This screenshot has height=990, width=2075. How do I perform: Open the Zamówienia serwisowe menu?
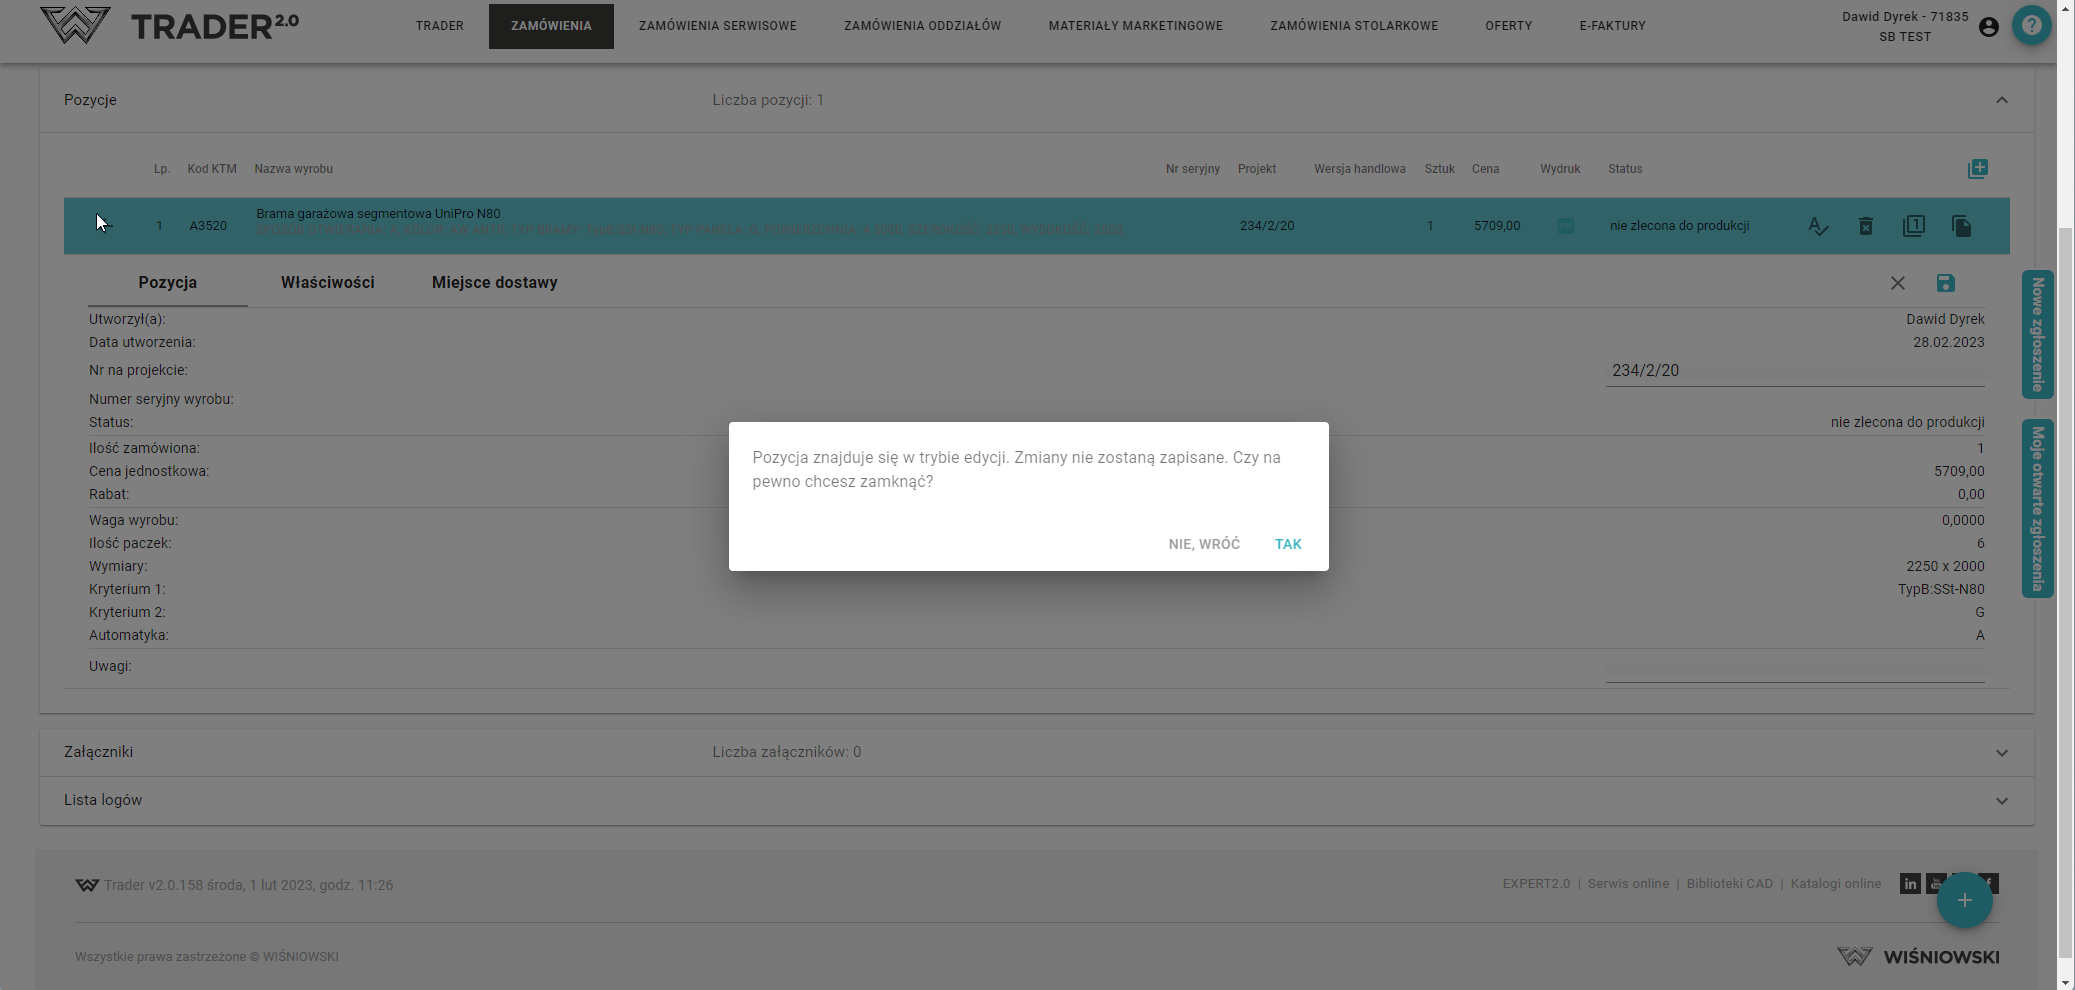717,26
